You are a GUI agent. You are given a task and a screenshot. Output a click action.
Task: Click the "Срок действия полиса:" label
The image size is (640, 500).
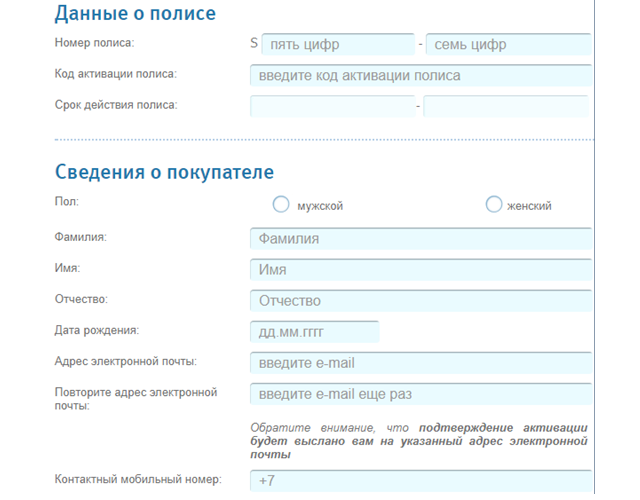[116, 105]
